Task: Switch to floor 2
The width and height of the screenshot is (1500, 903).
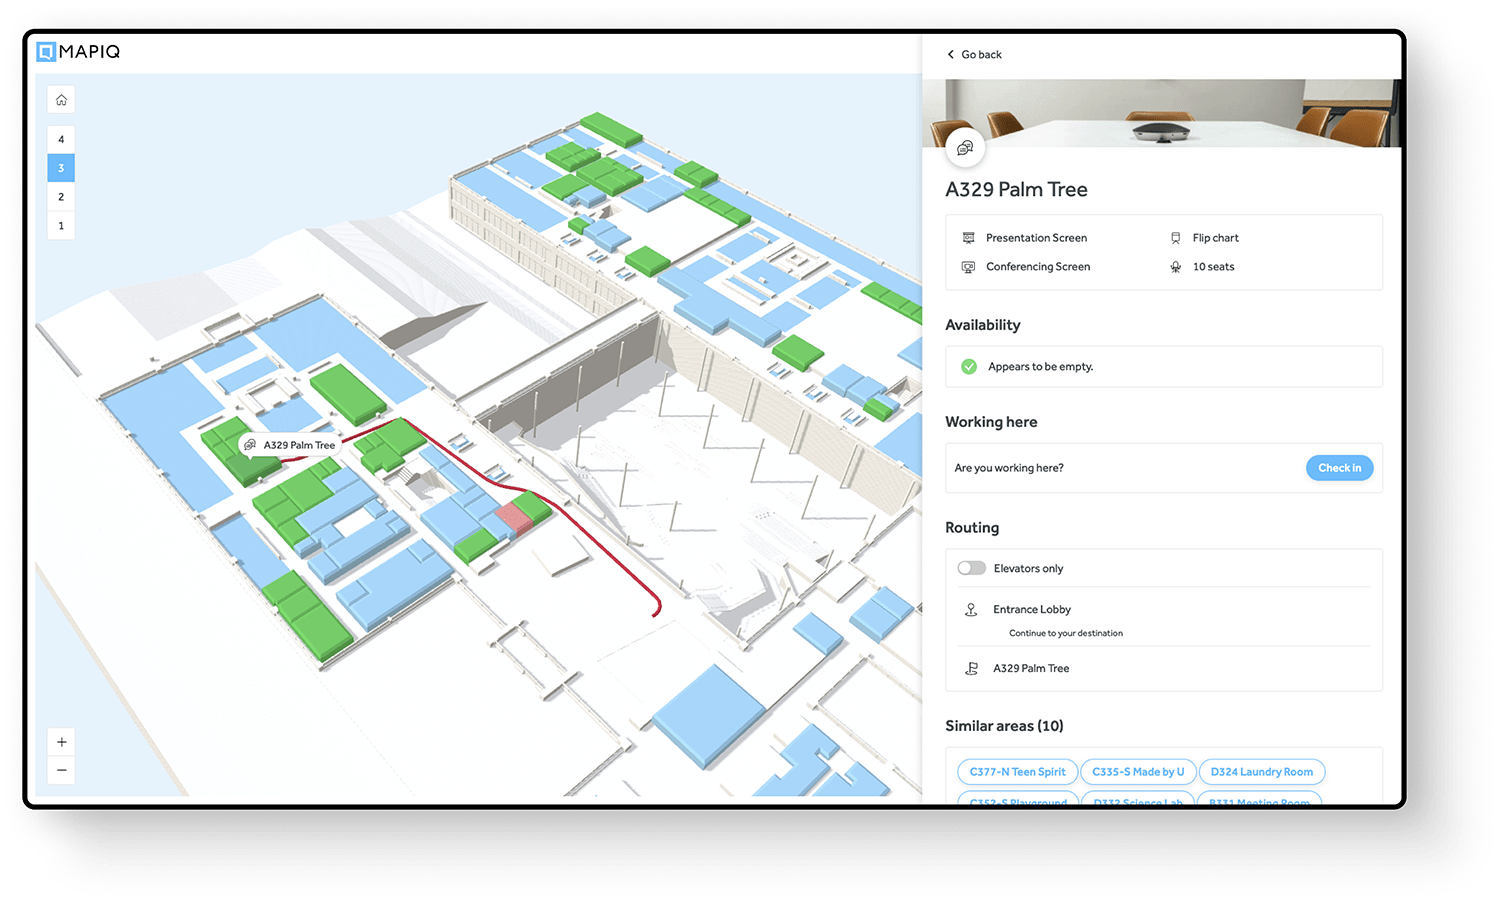Action: click(61, 197)
